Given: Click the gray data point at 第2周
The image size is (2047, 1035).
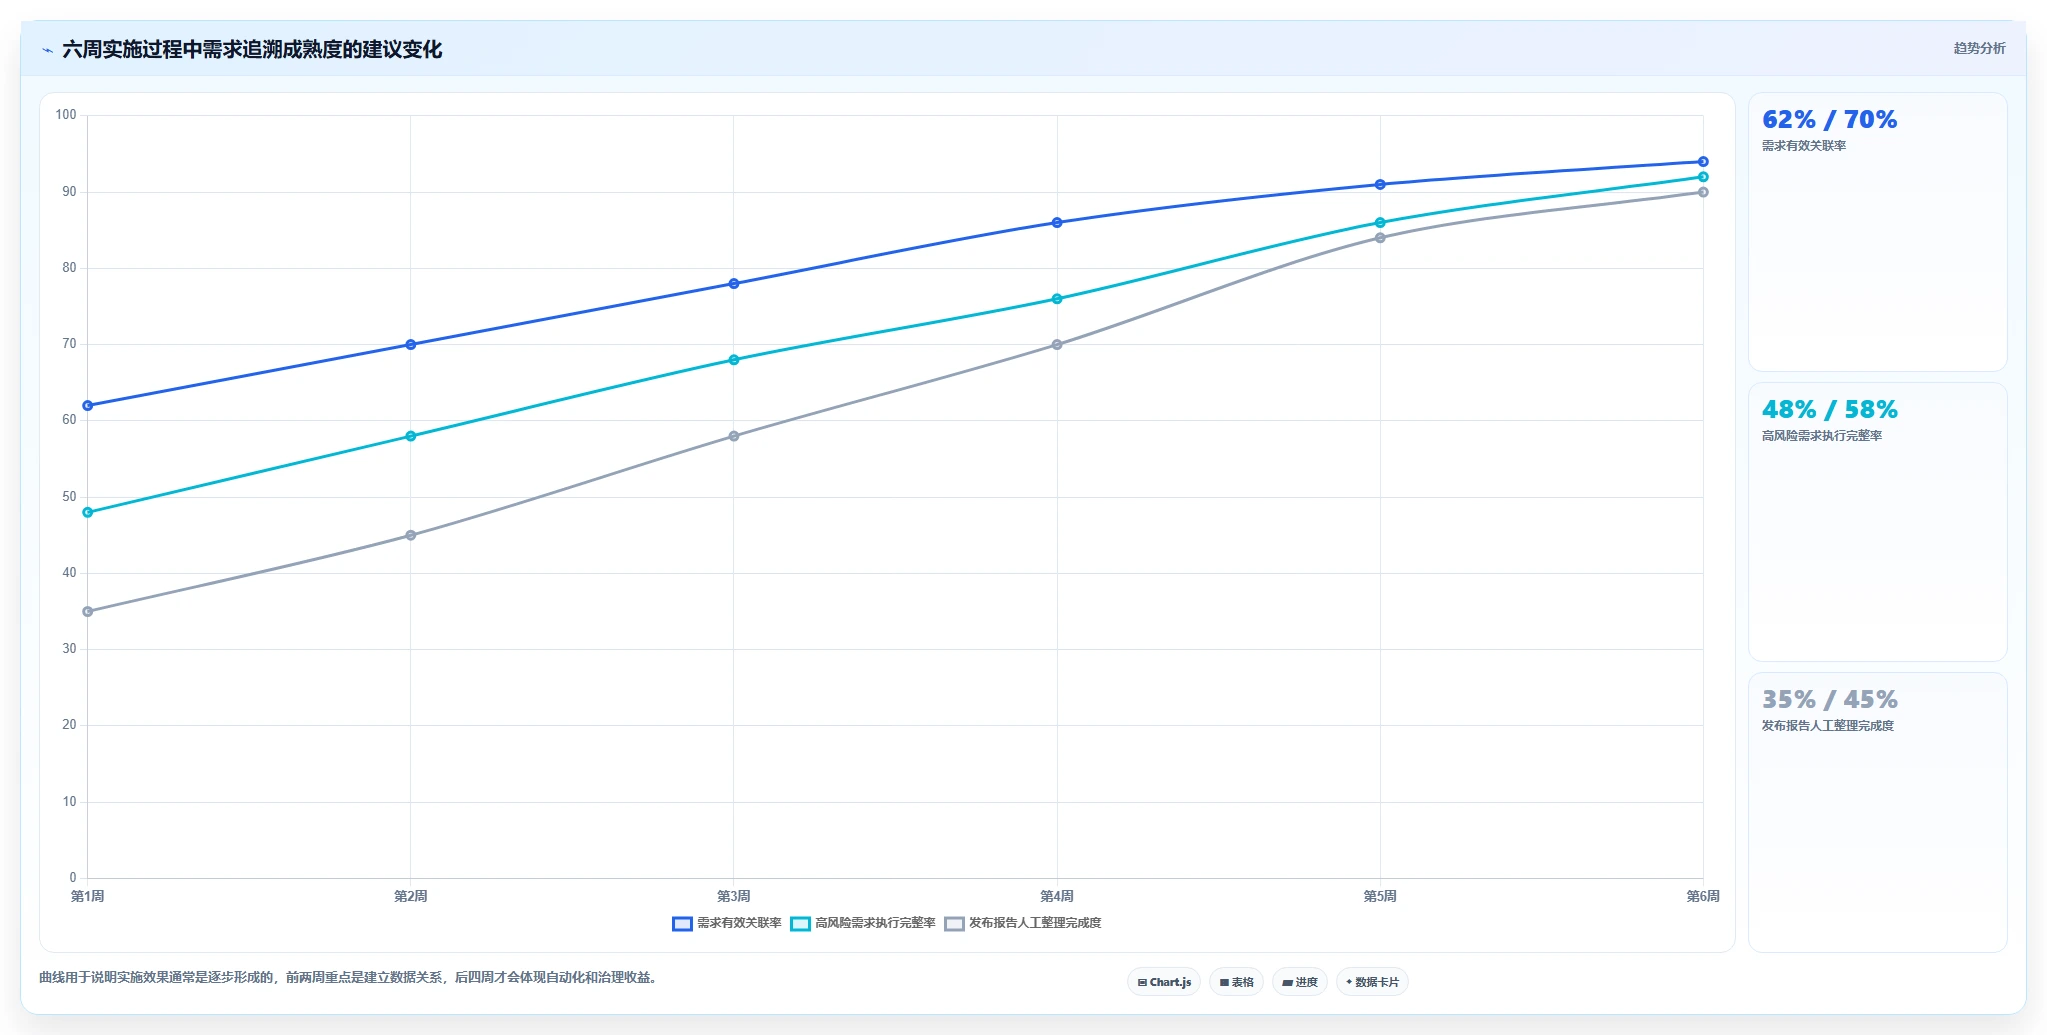Looking at the screenshot, I should pyautogui.click(x=411, y=535).
